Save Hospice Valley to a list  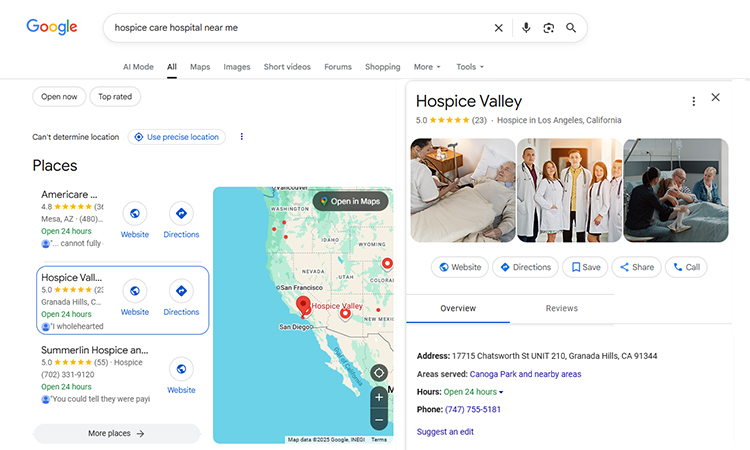pyautogui.click(x=585, y=267)
